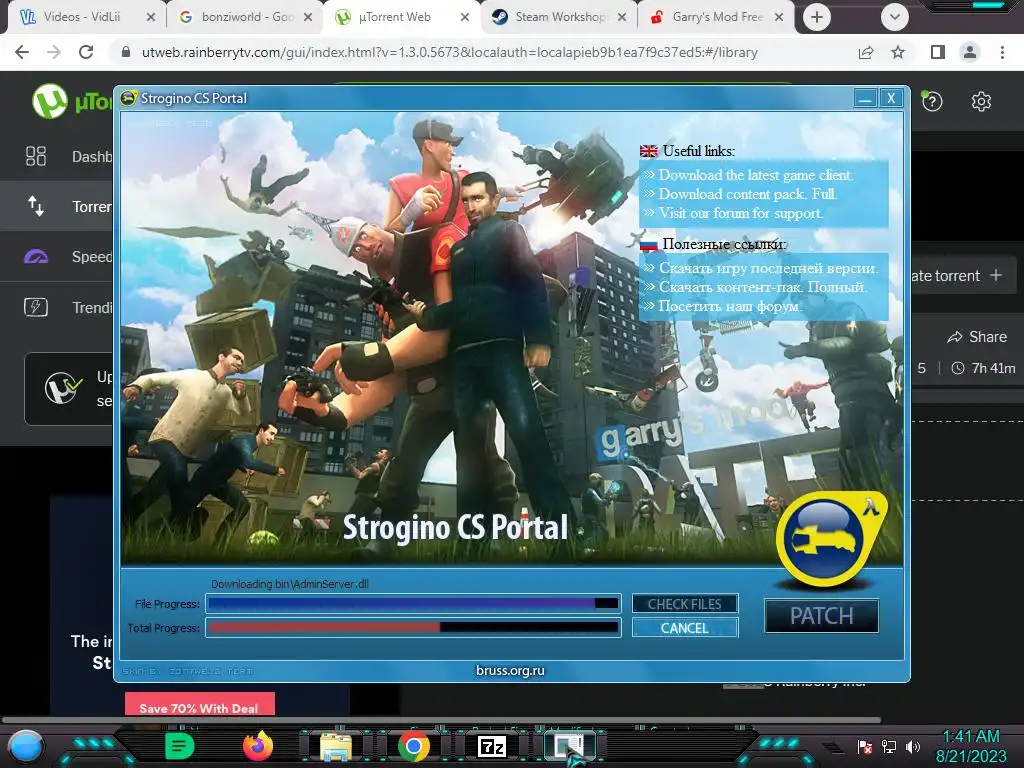Open Chrome's three-dot menu
Image resolution: width=1024 pixels, height=768 pixels.
pyautogui.click(x=1002, y=52)
